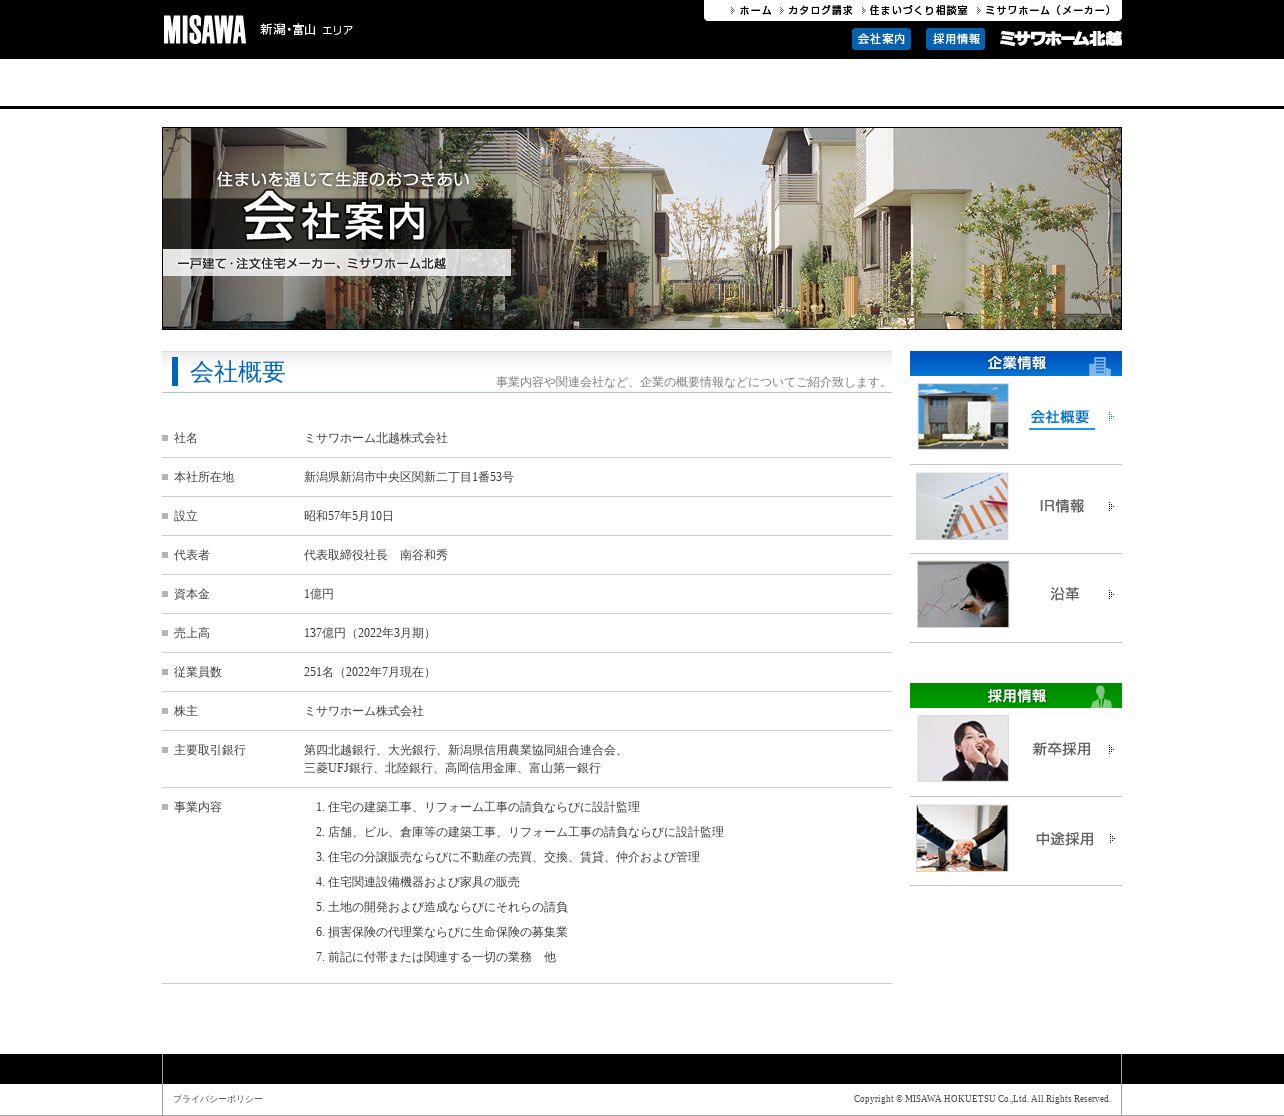Click the 中途採用 handshake thumbnail
Viewport: 1284px width, 1116px height.
point(962,838)
